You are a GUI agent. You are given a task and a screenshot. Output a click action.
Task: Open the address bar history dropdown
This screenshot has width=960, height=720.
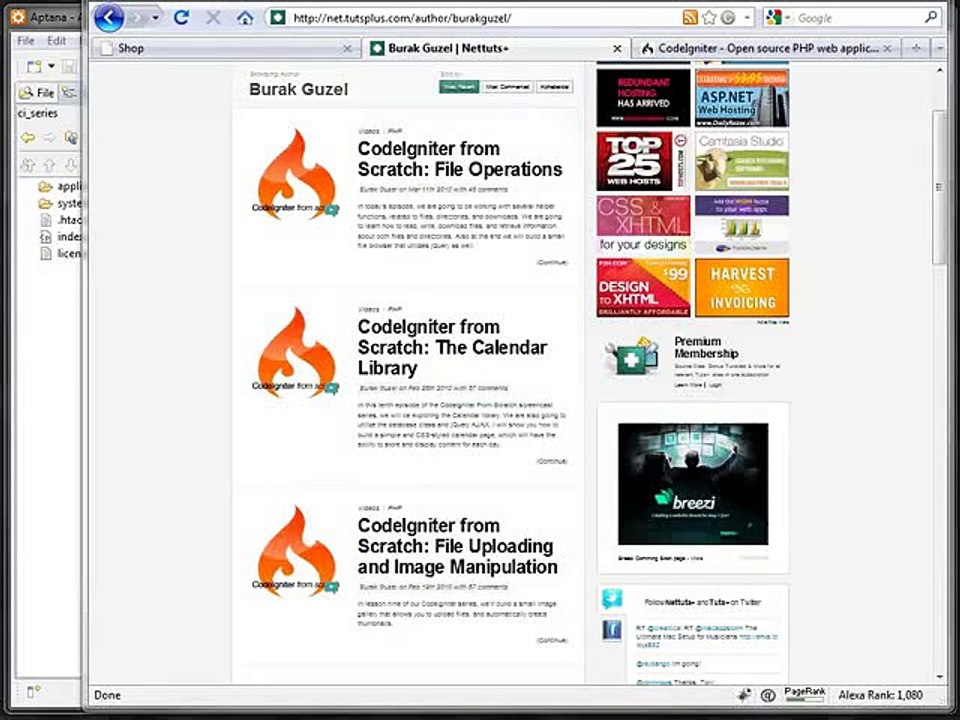[x=747, y=18]
